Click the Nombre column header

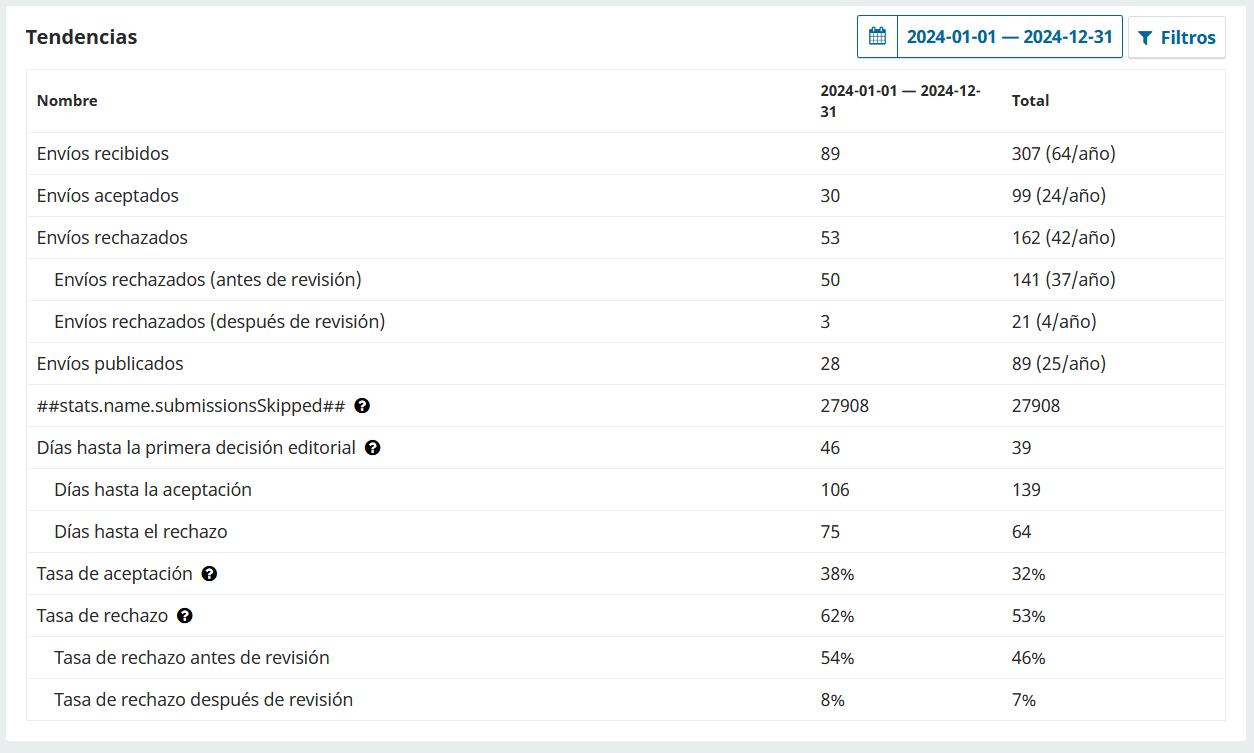[67, 101]
